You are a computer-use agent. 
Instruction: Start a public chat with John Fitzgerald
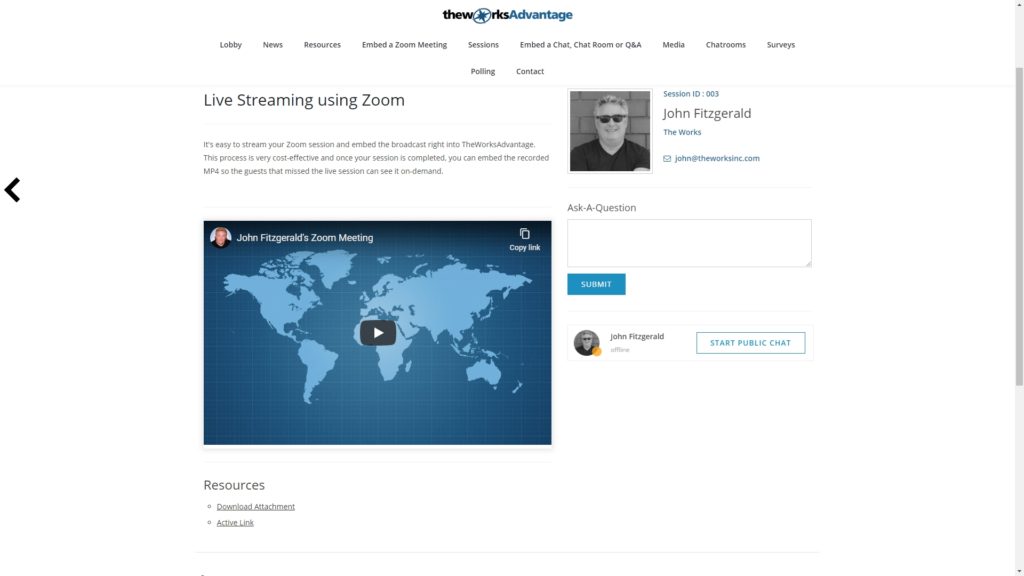(x=750, y=343)
